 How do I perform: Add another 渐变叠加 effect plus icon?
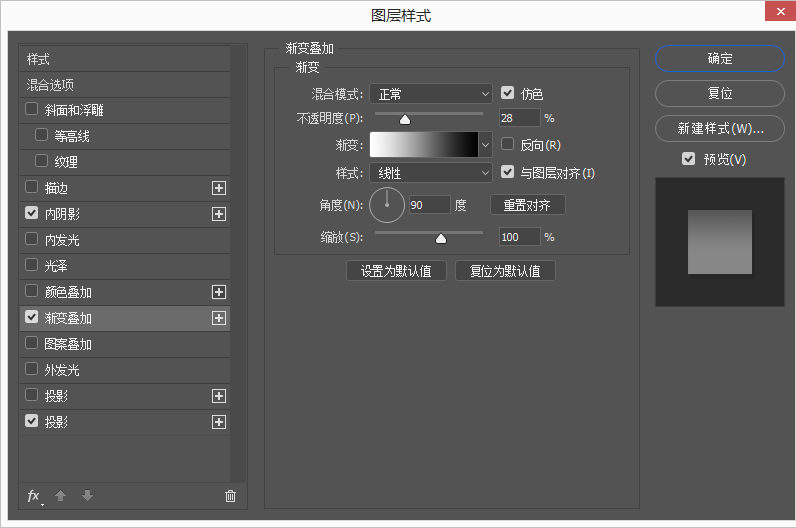pos(219,318)
